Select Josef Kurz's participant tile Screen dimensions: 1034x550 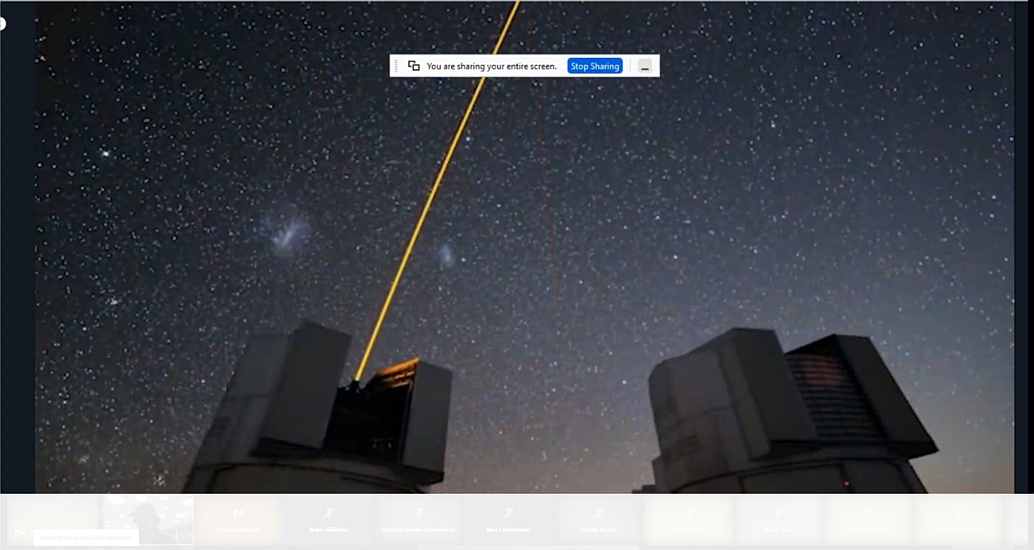point(778,520)
